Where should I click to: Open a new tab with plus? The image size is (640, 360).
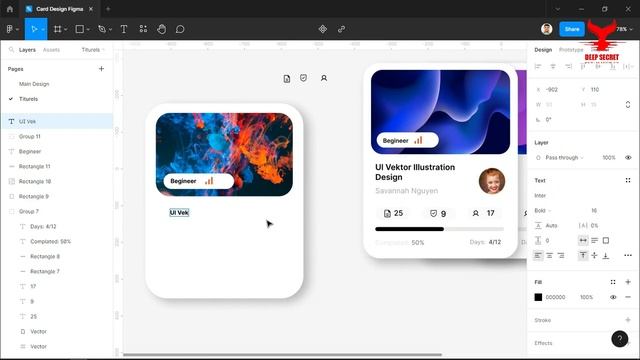(108, 9)
